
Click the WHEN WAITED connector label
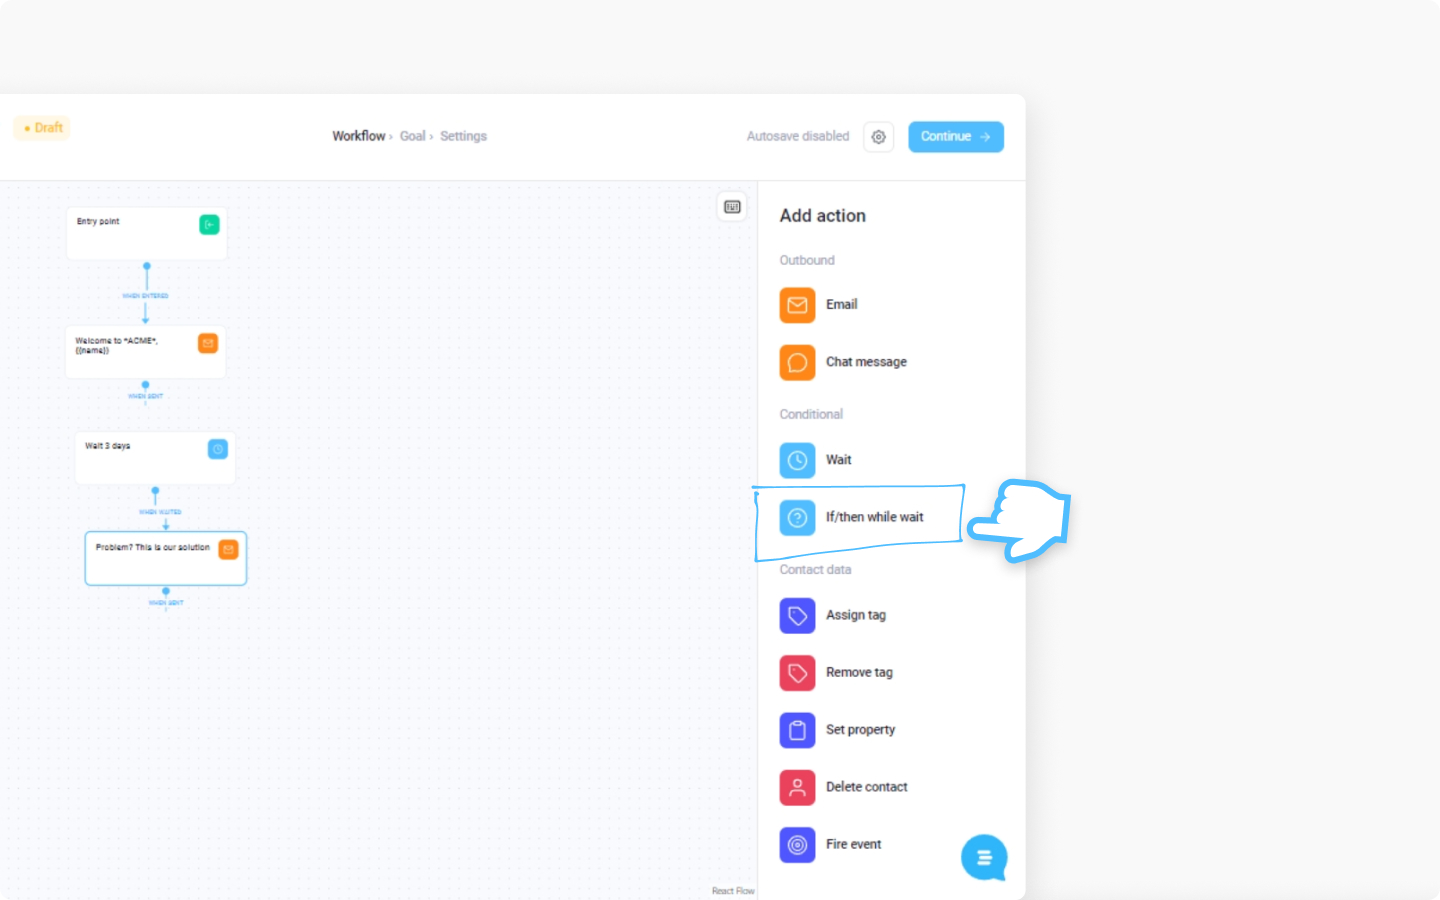click(160, 512)
